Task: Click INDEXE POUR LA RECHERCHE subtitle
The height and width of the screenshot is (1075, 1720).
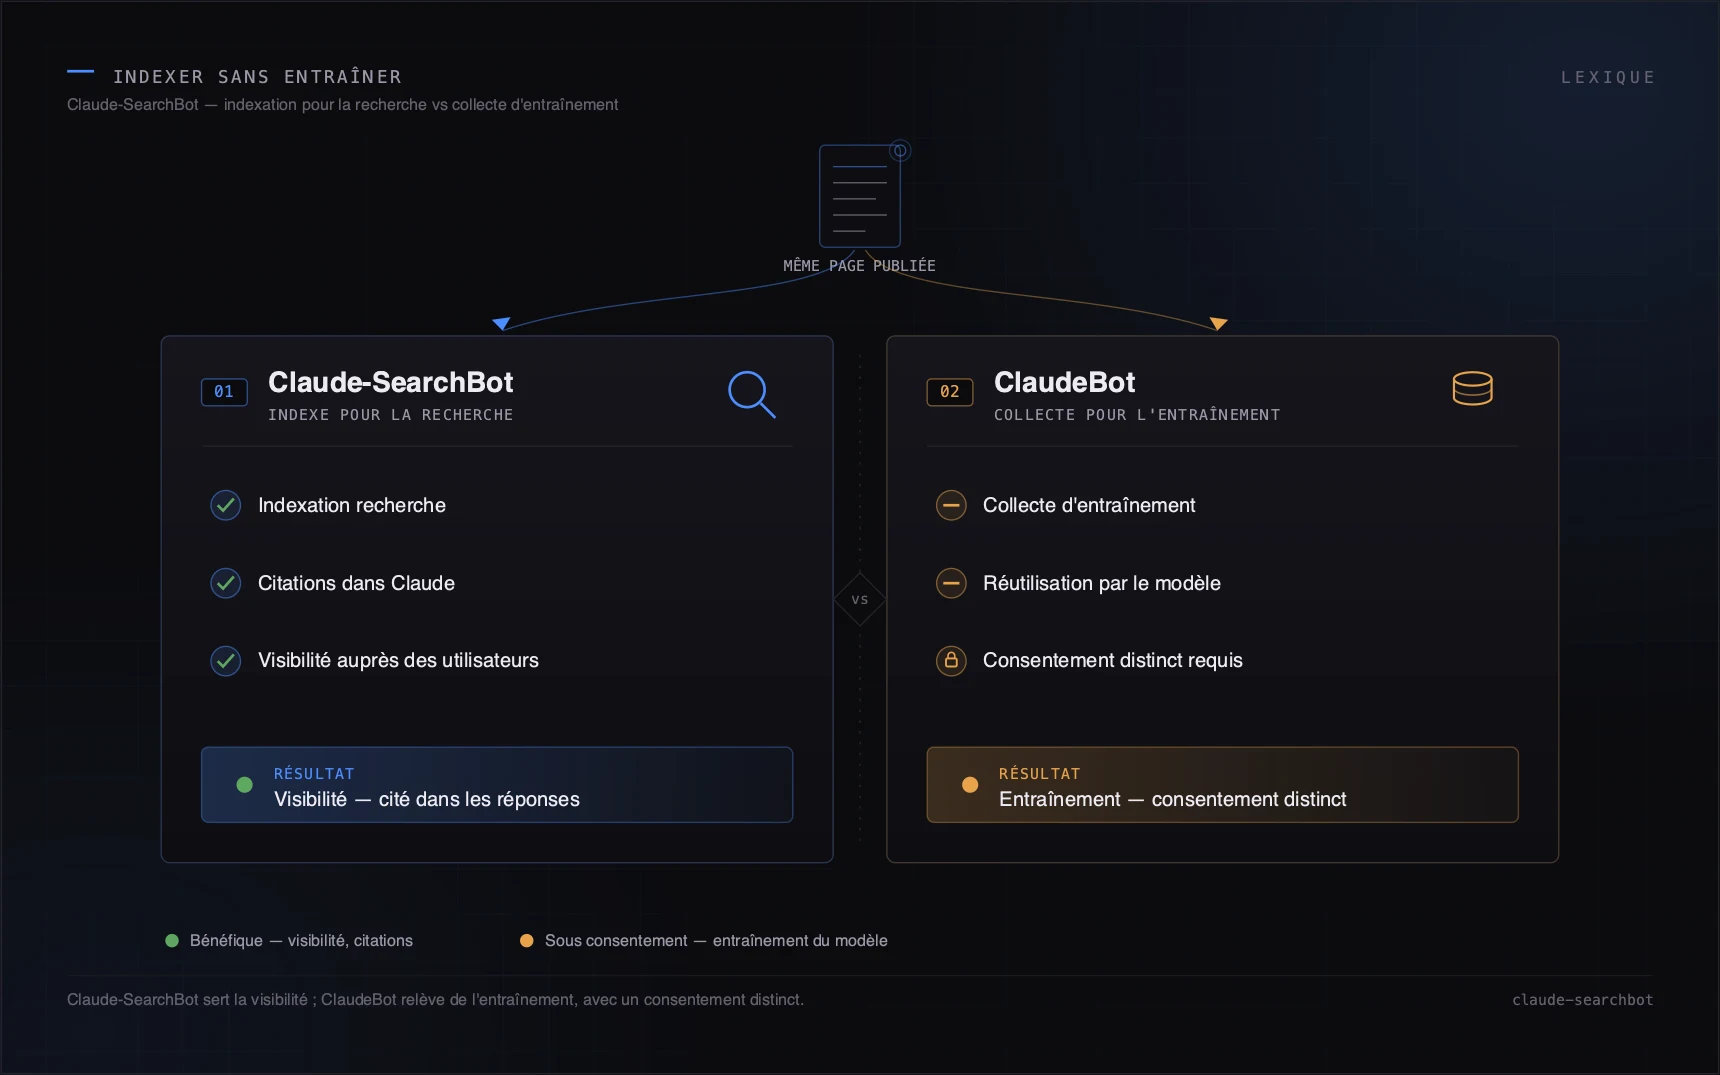Action: (x=391, y=415)
